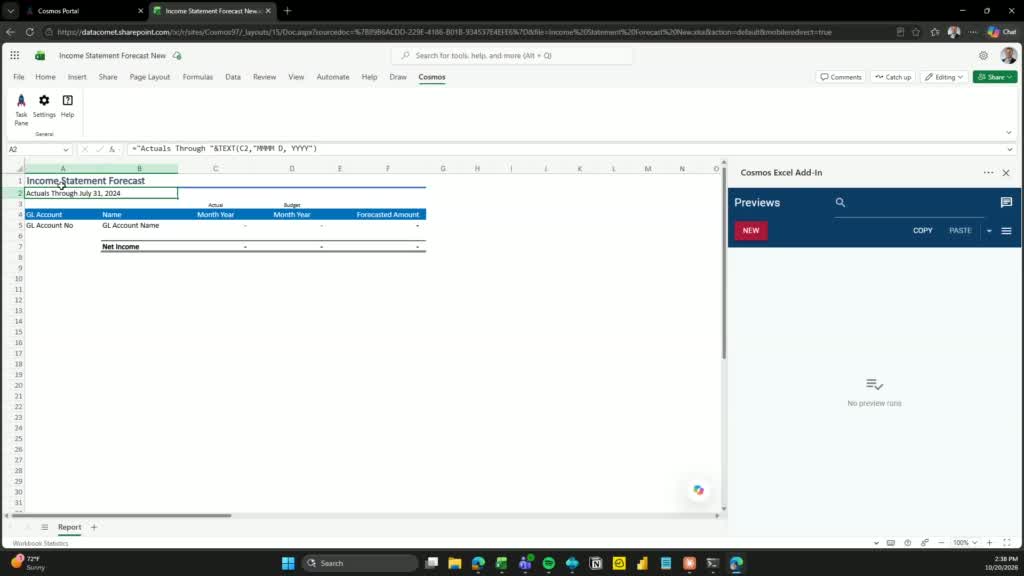Screen dimensions: 1024x576
Task: Open the Copilot Chat button in browser
Action: (x=1002, y=31)
